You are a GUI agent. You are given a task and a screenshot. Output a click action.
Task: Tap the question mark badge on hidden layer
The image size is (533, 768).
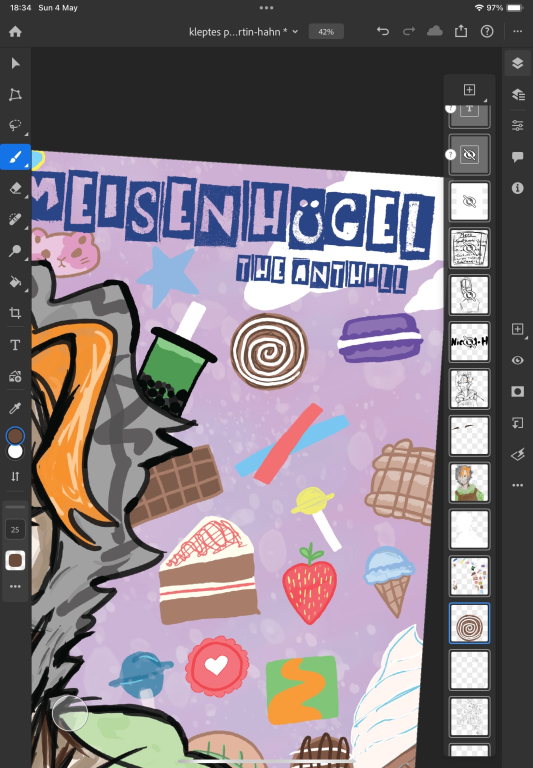click(451, 155)
